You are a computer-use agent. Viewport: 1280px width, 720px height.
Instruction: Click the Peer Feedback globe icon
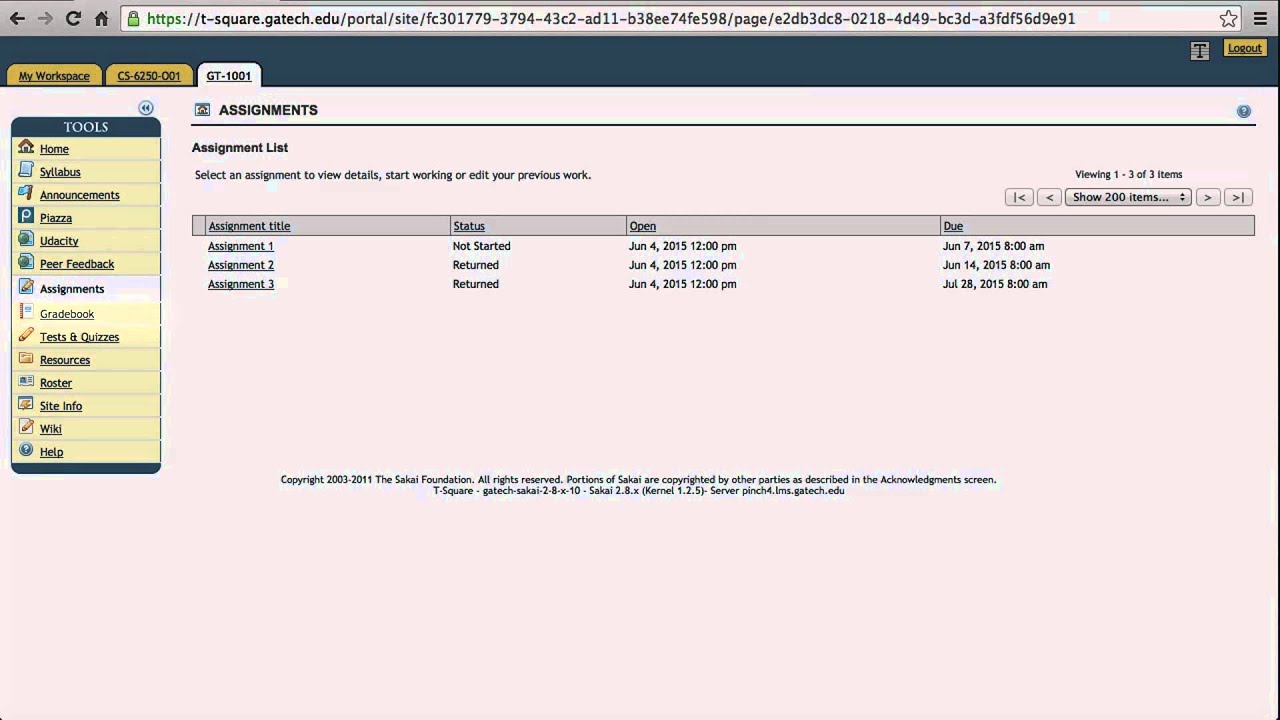(x=26, y=262)
